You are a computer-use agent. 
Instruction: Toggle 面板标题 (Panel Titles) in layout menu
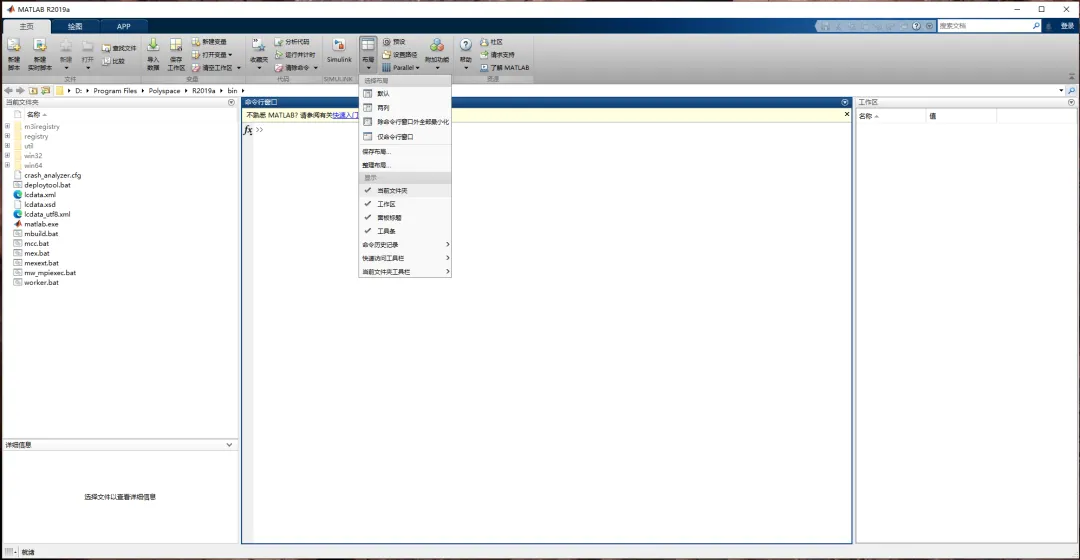click(x=405, y=218)
